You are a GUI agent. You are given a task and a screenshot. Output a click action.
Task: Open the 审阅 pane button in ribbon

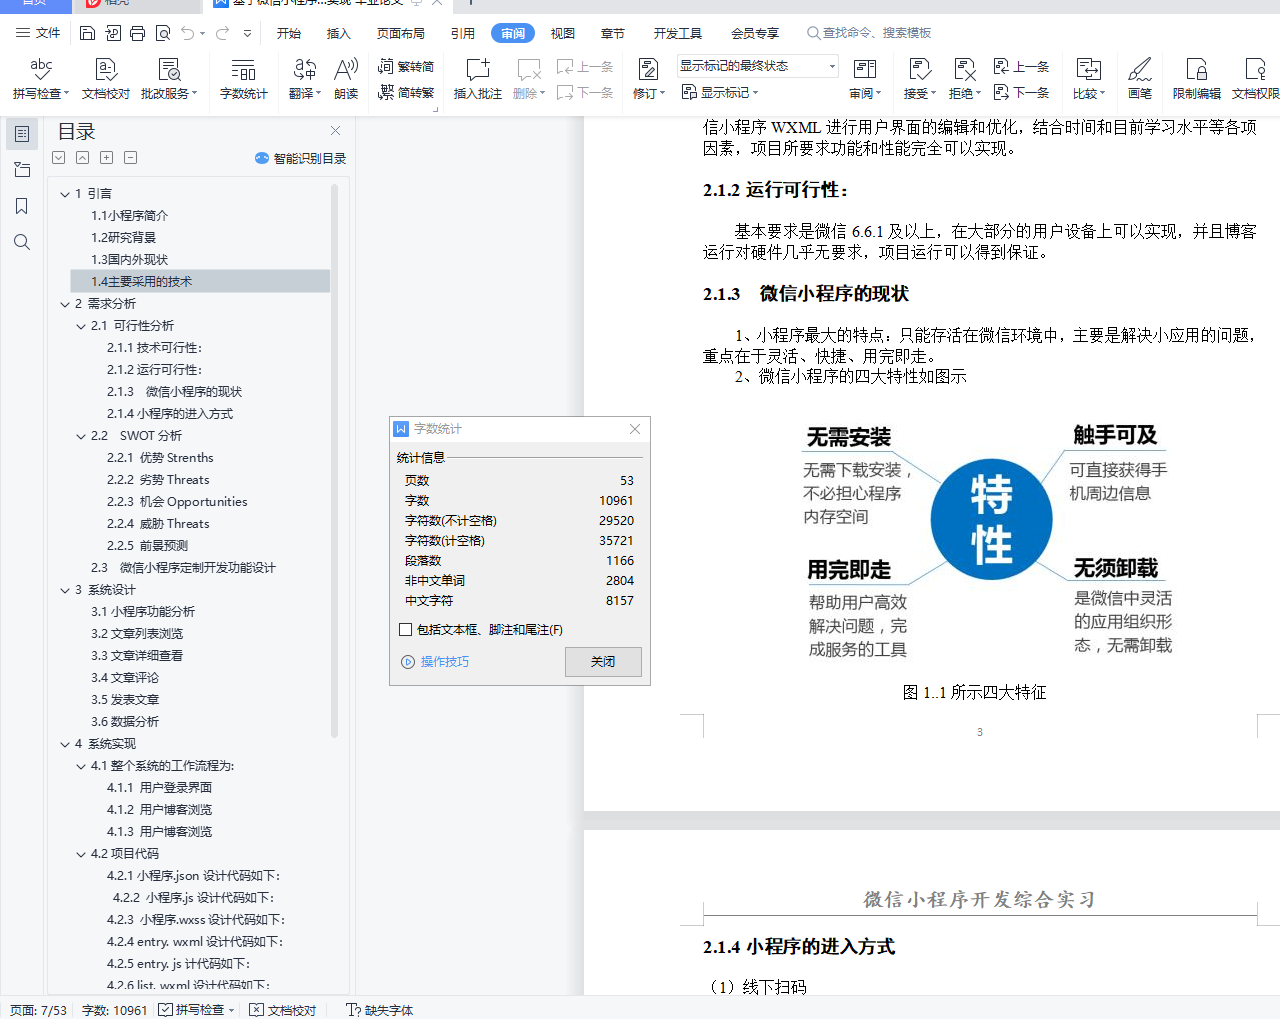coord(865,78)
